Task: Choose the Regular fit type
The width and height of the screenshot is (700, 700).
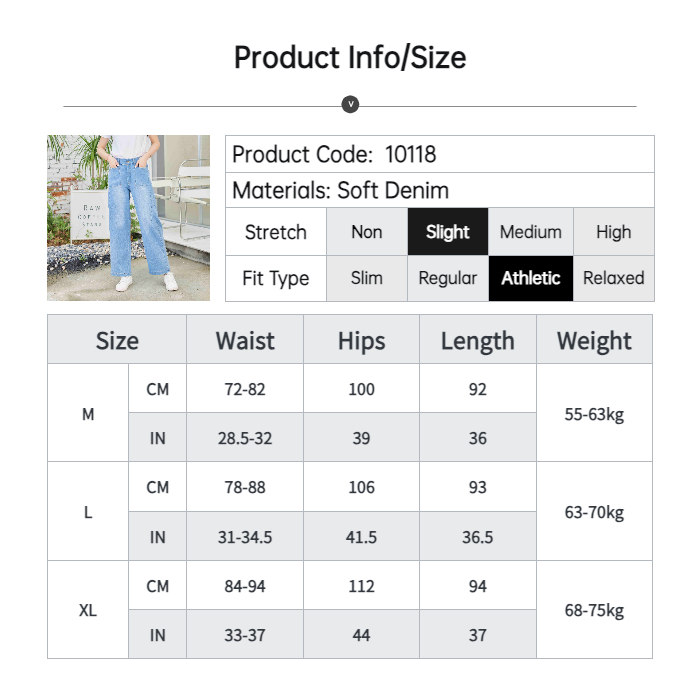Action: coord(447,278)
